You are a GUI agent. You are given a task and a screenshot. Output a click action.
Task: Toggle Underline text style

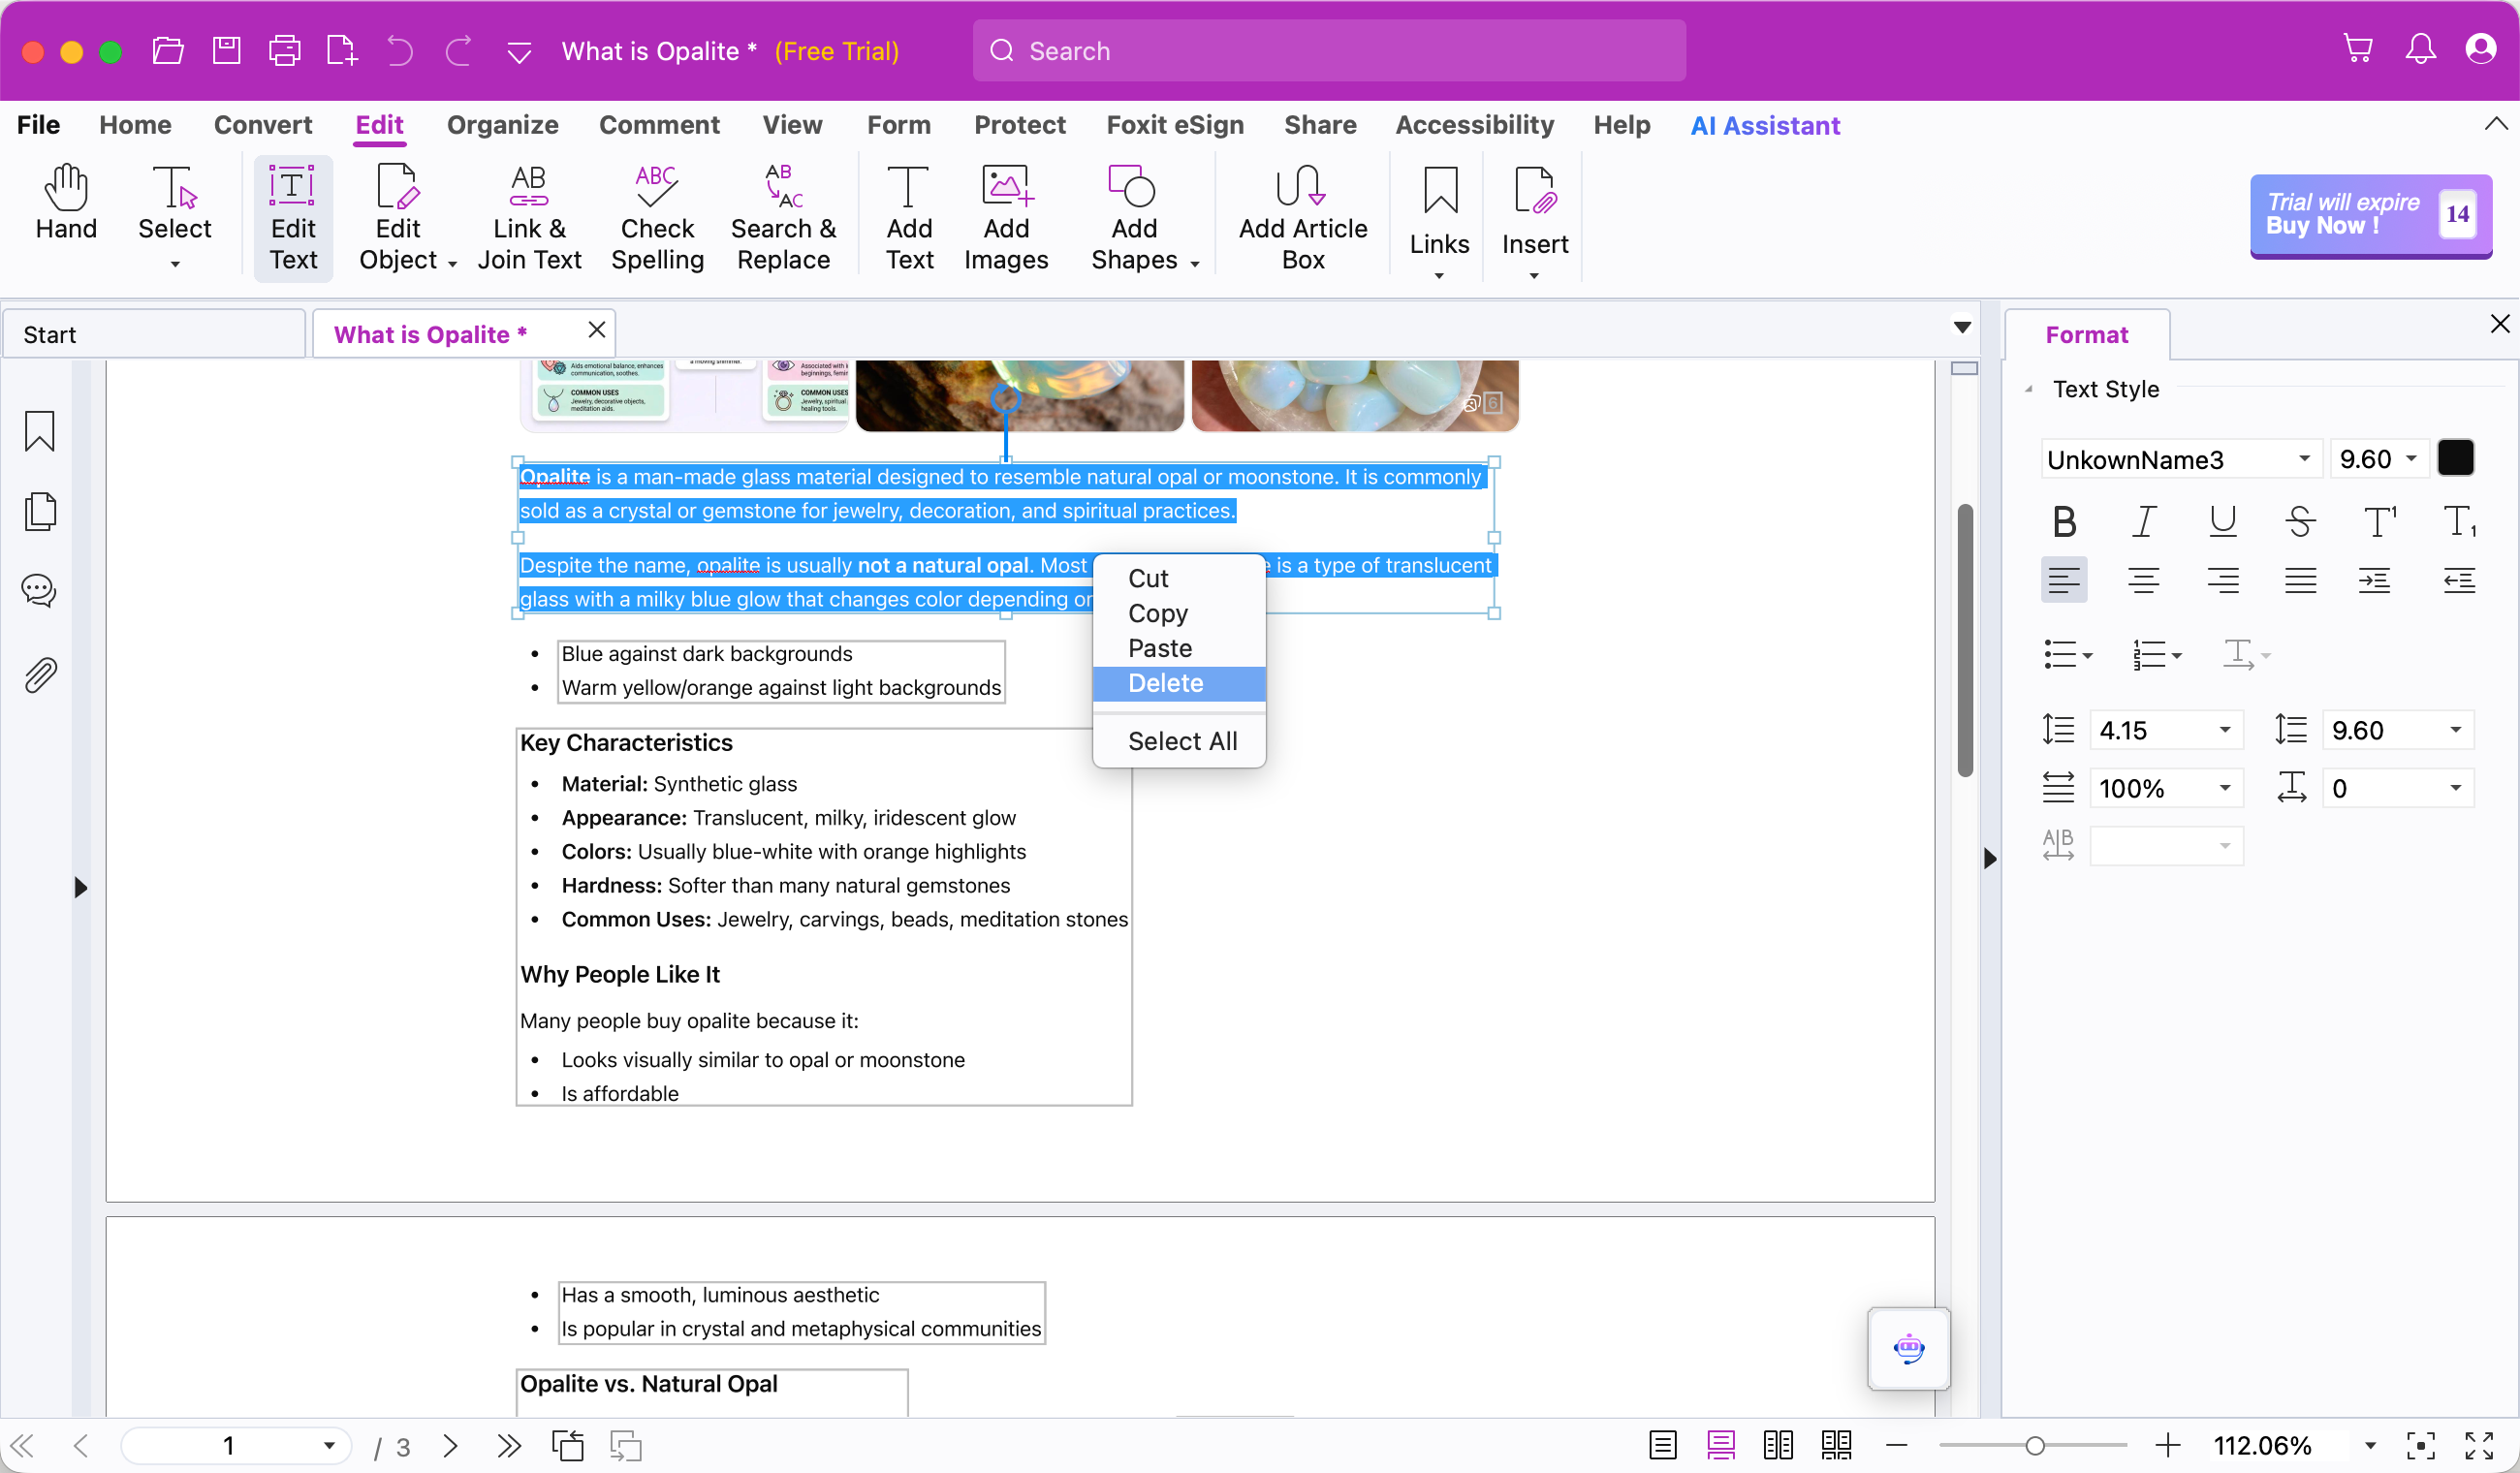point(2222,521)
